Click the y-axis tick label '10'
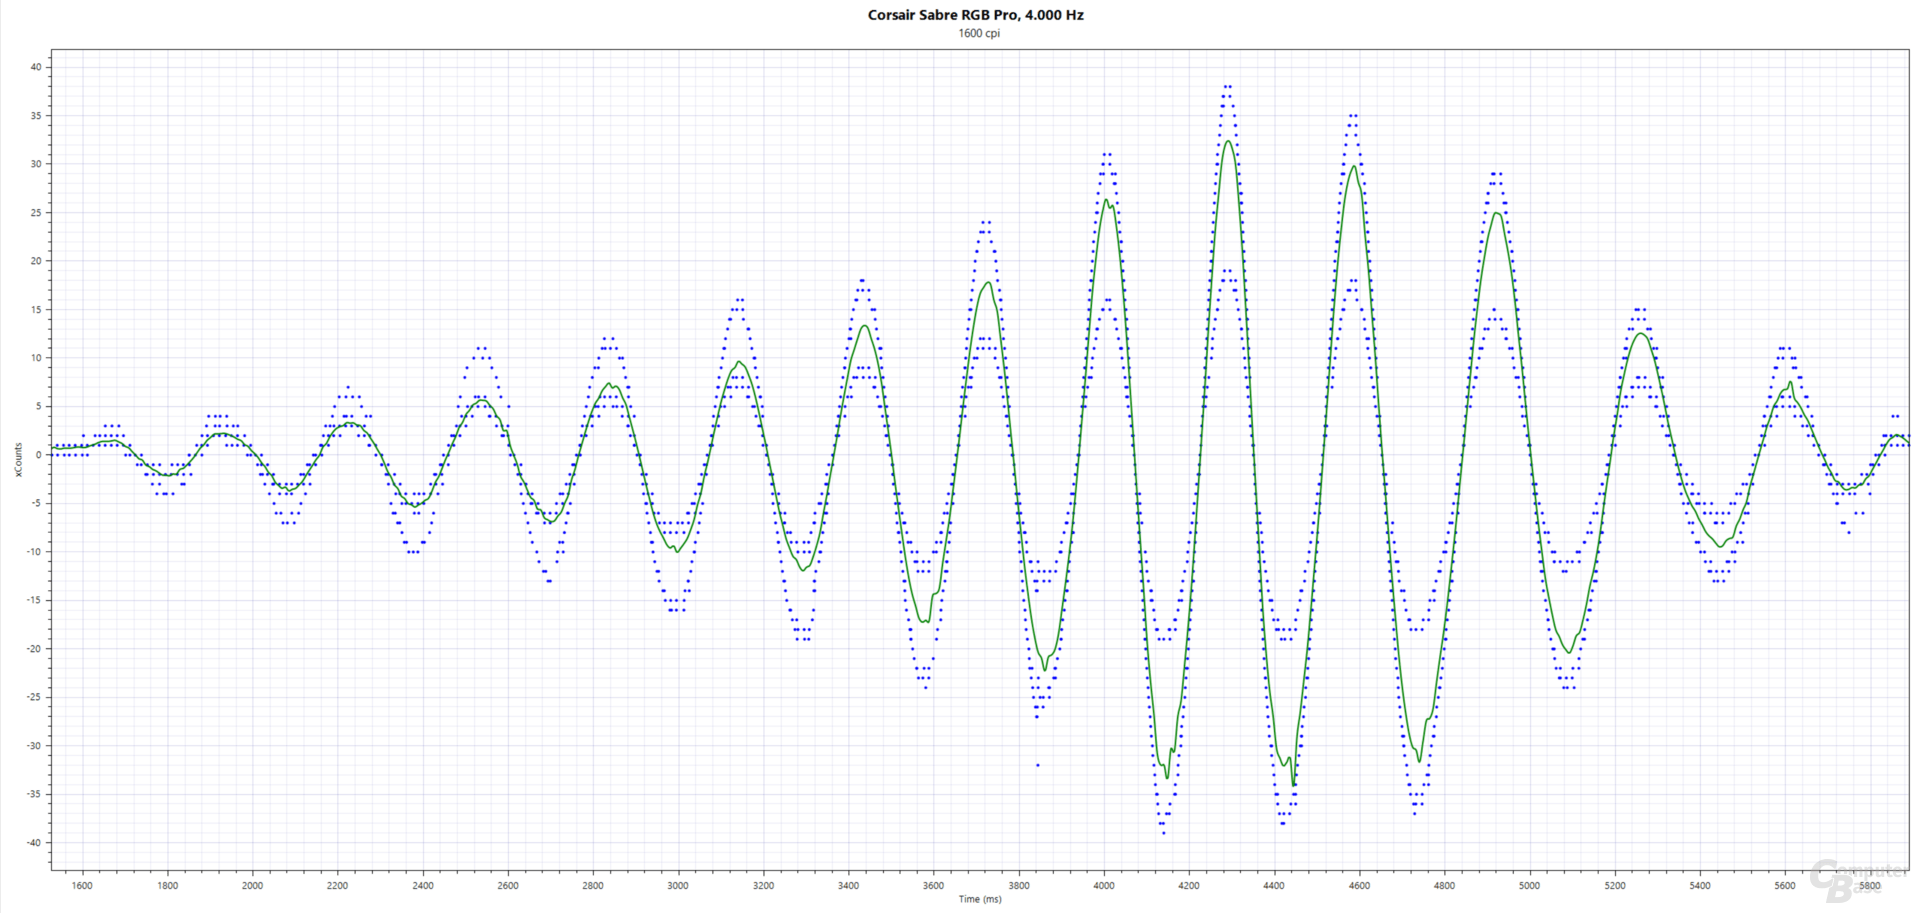 point(36,358)
